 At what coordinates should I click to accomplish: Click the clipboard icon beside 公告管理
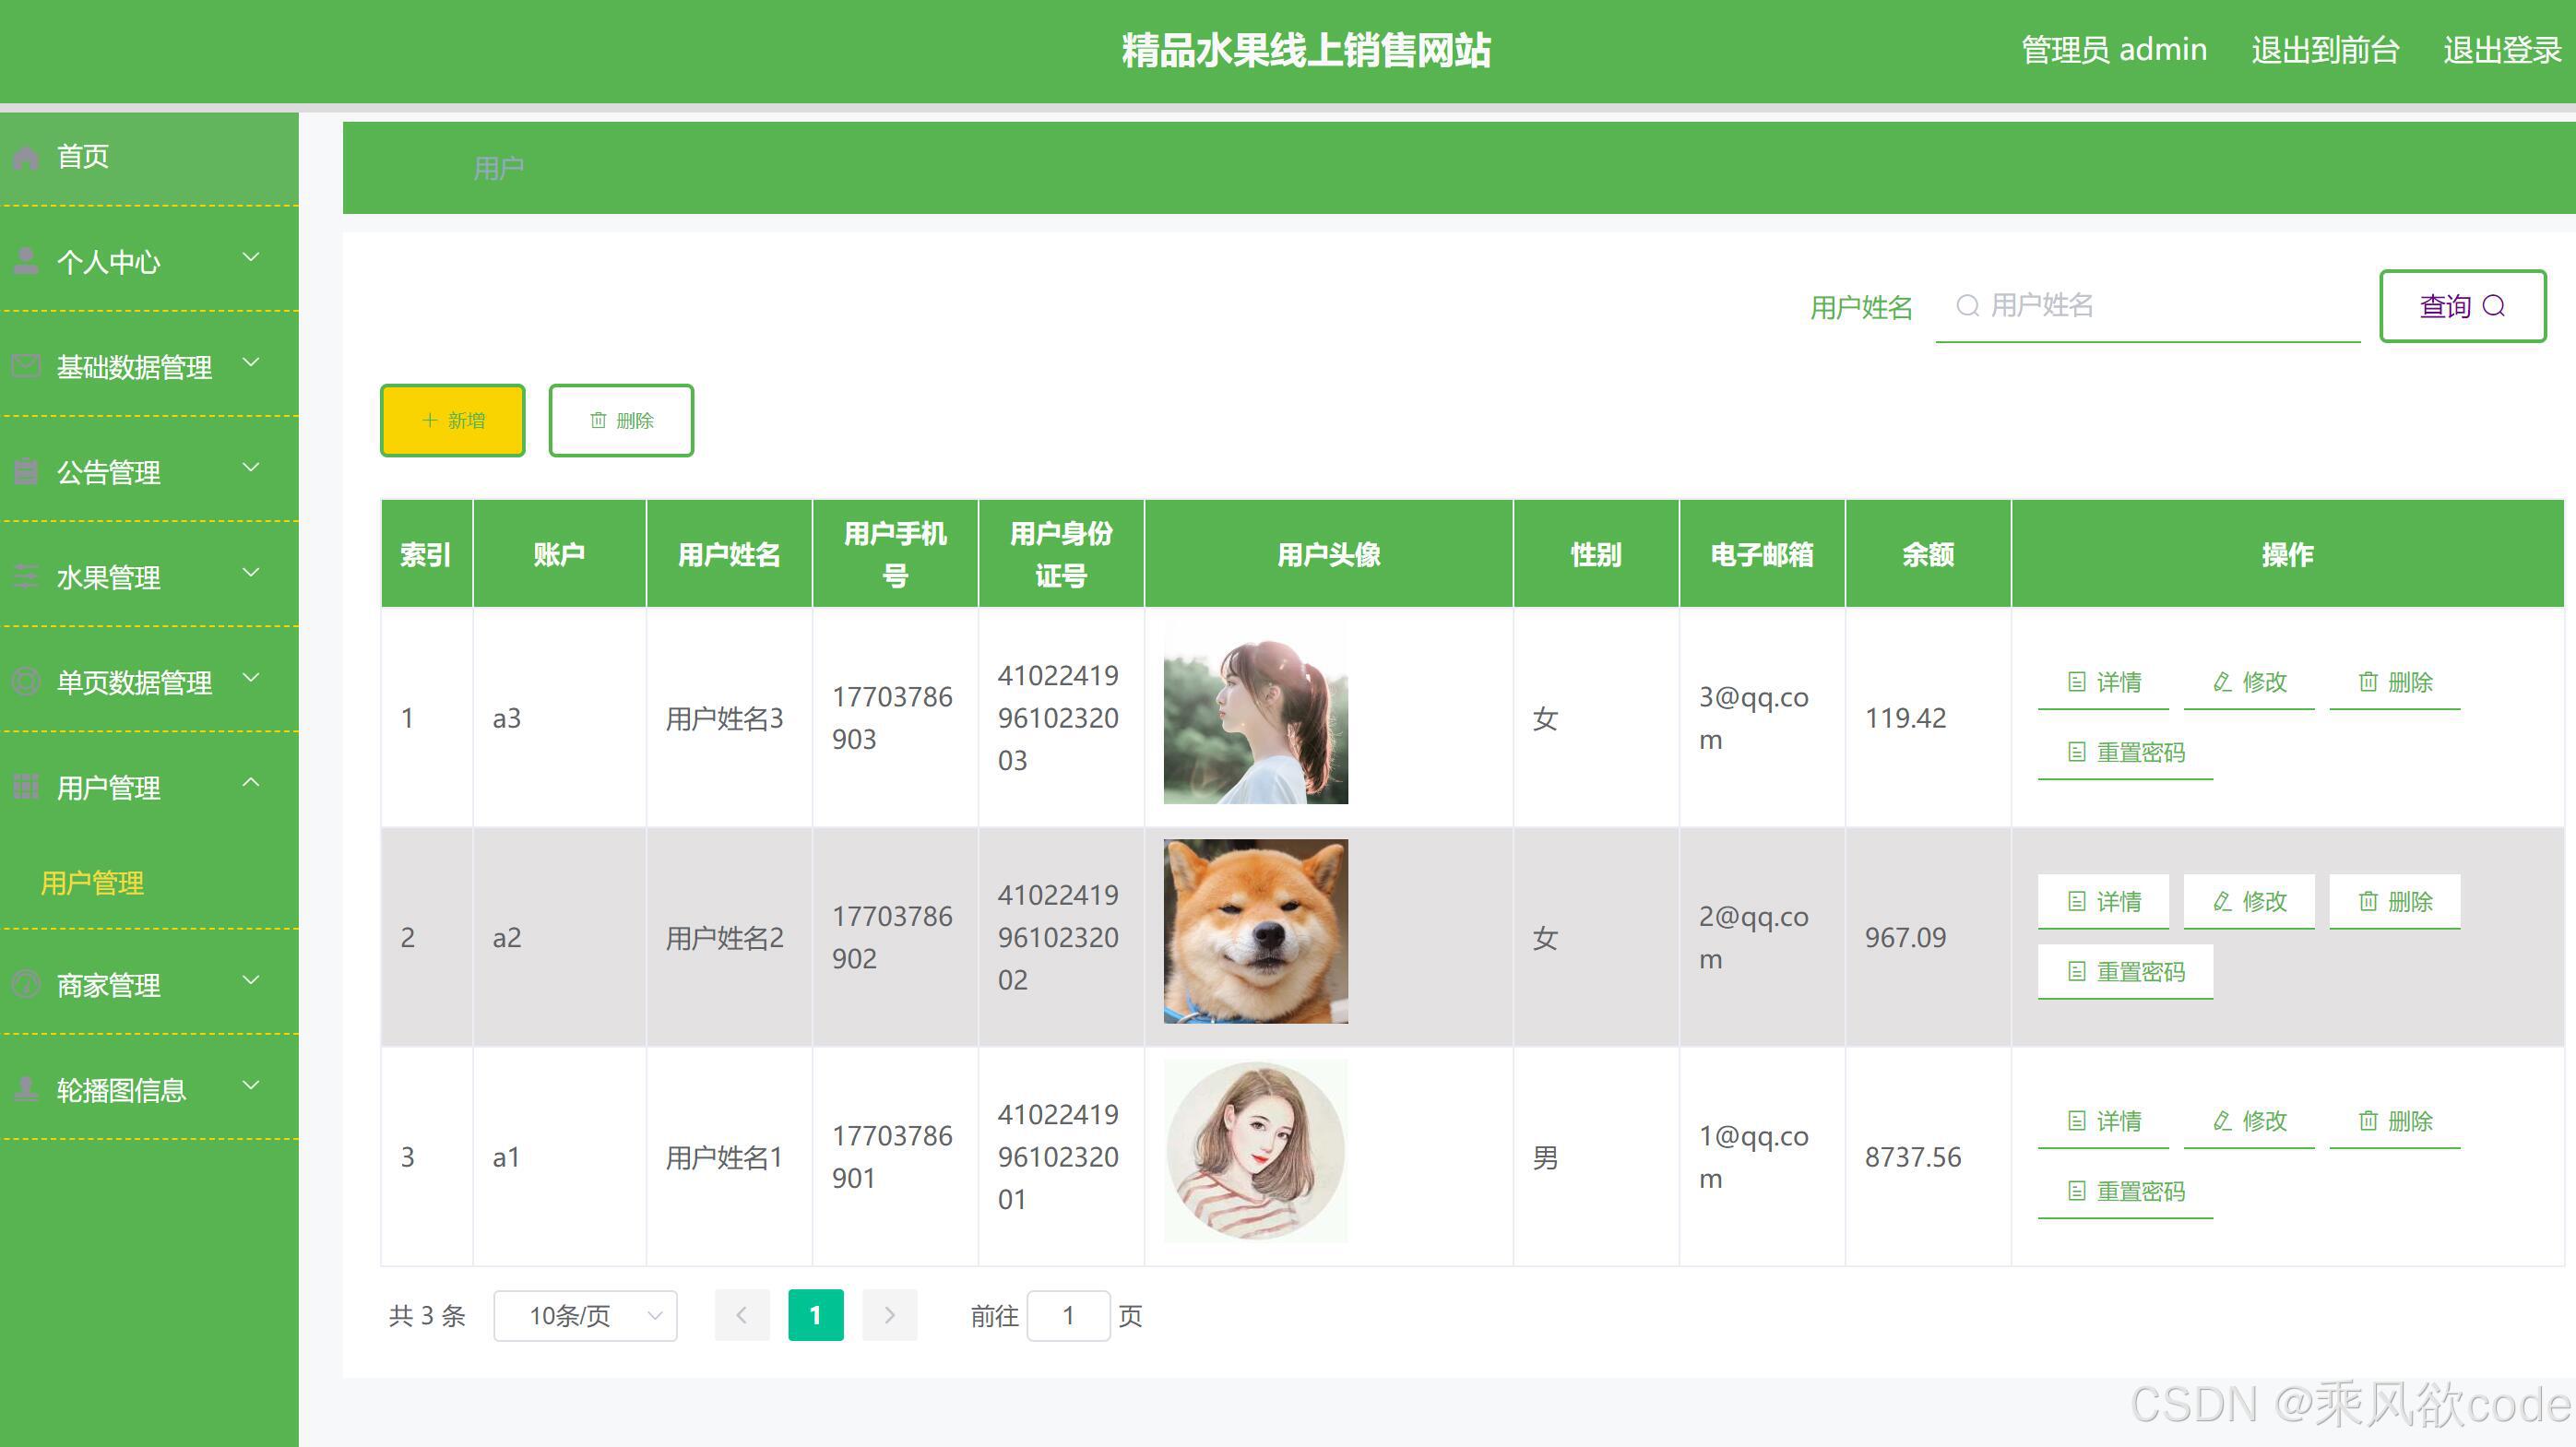(26, 472)
